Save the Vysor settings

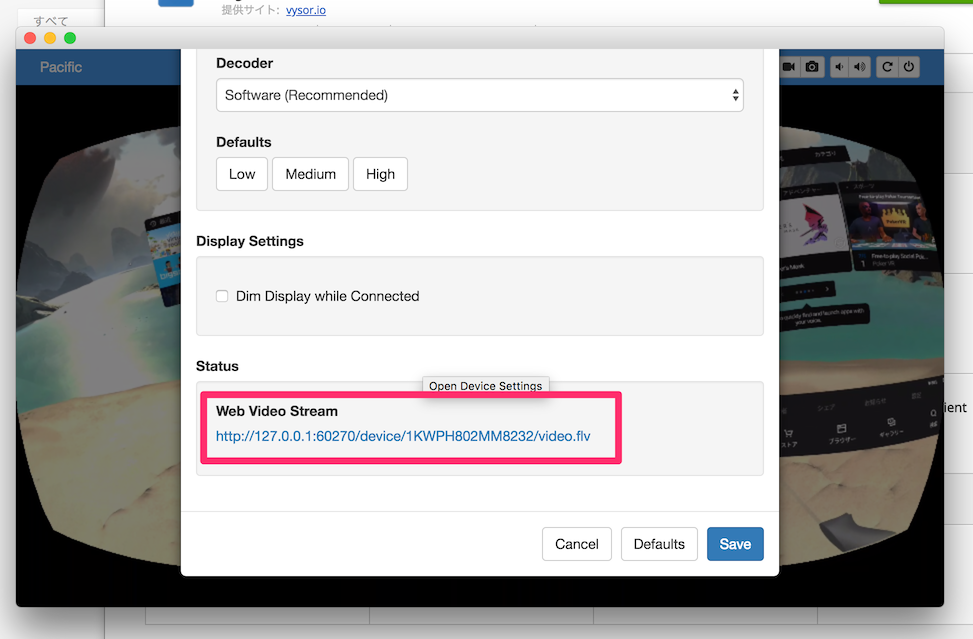point(735,544)
